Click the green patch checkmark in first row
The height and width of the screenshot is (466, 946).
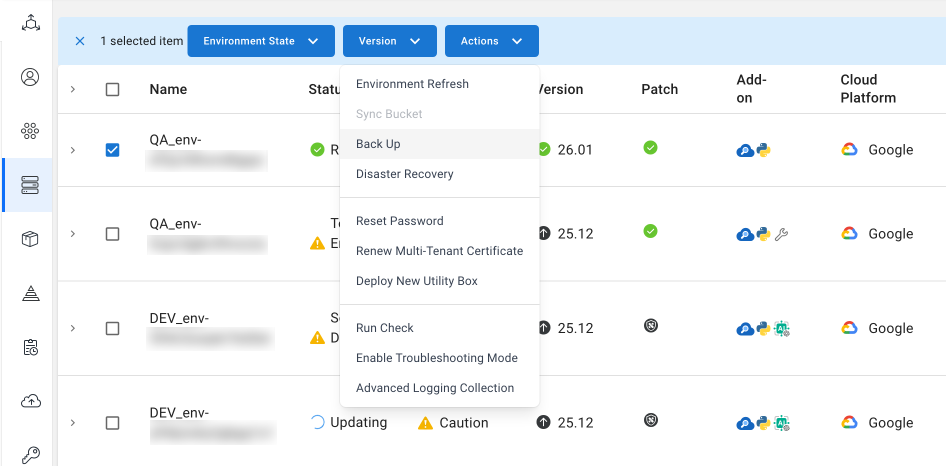[x=650, y=148]
